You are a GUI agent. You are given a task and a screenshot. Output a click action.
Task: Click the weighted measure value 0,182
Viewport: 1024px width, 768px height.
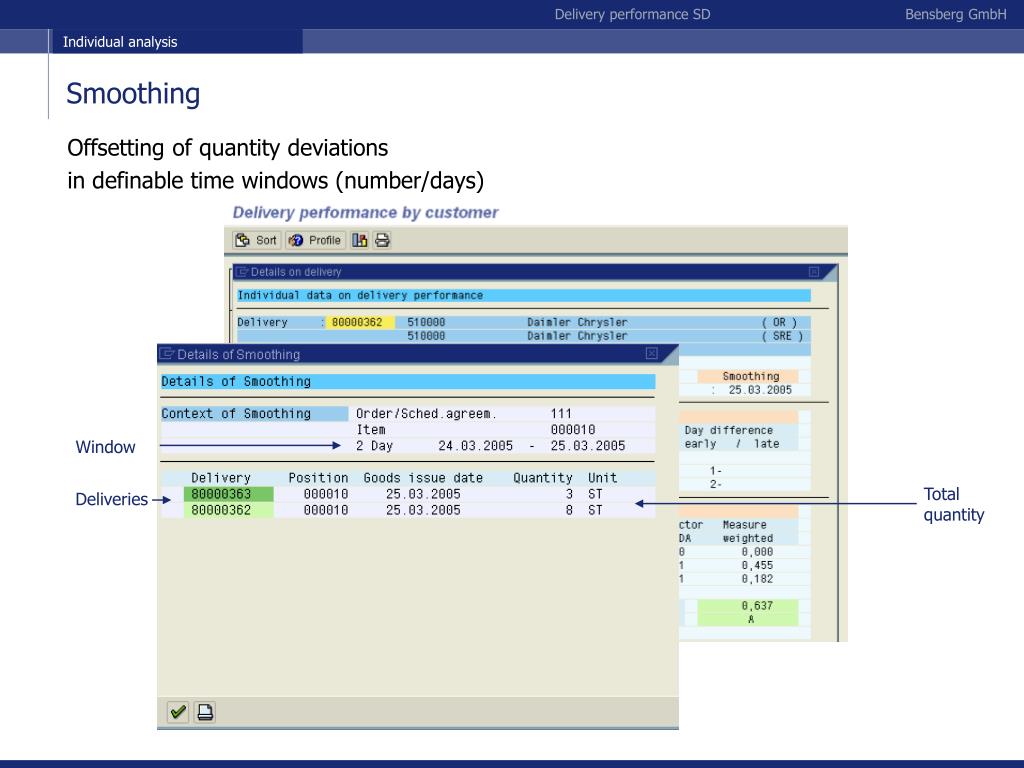click(x=757, y=579)
